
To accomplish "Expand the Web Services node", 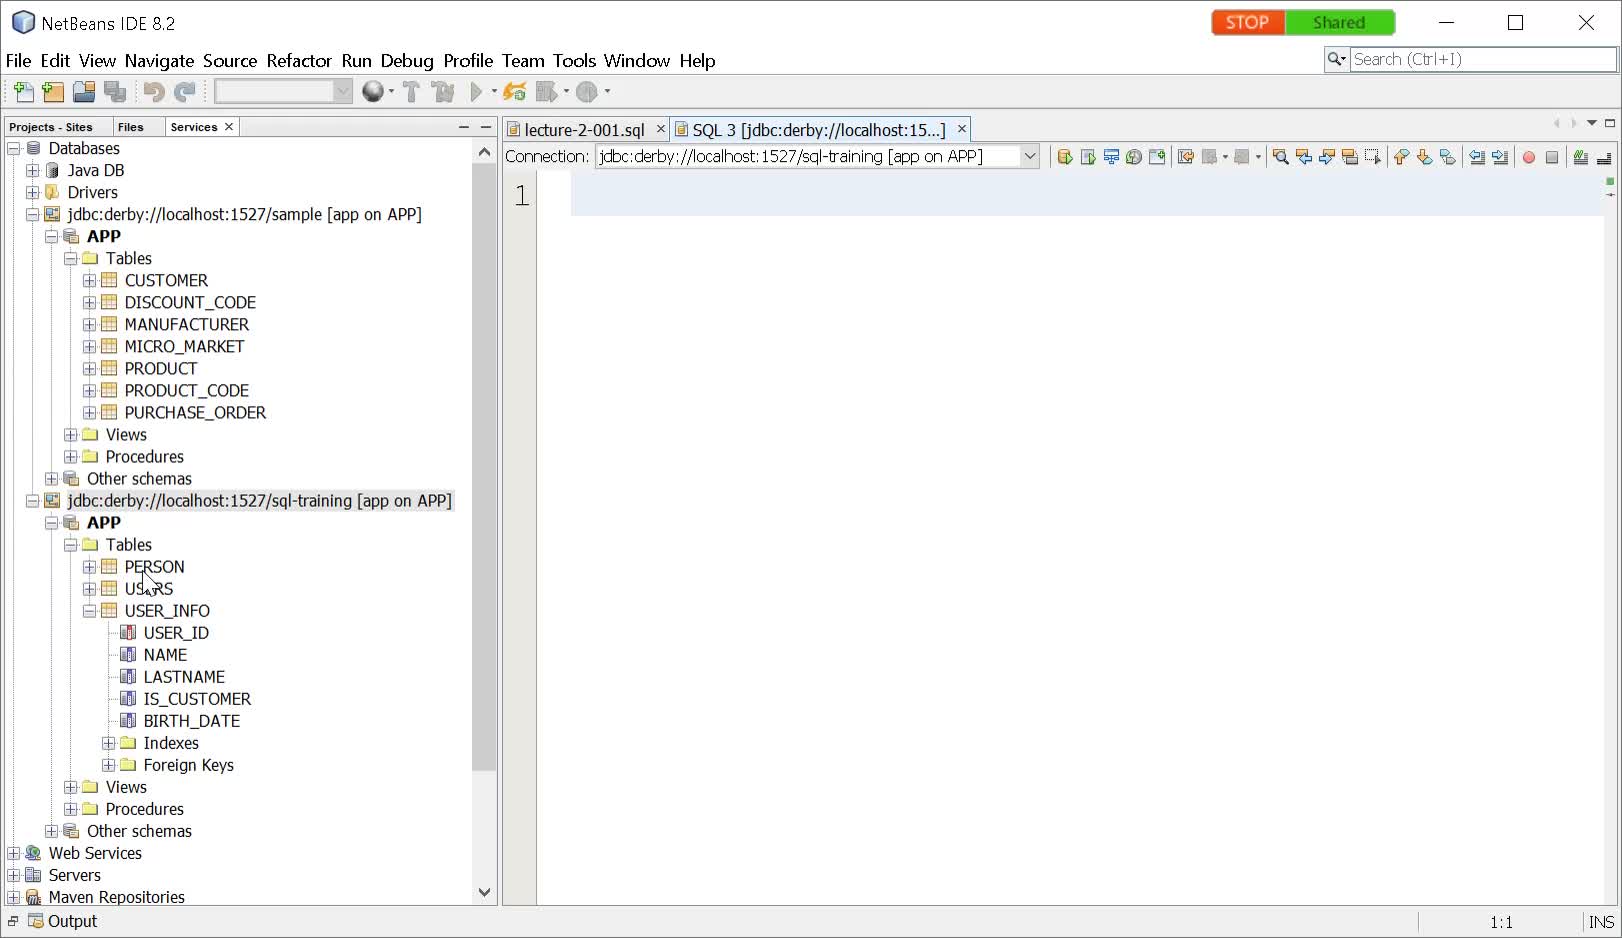I will point(14,853).
